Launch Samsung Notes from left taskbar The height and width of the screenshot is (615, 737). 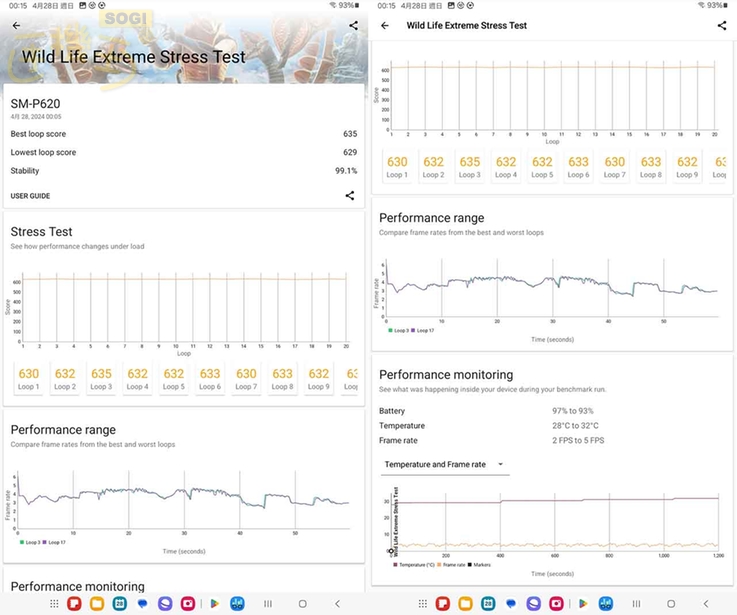point(74,603)
